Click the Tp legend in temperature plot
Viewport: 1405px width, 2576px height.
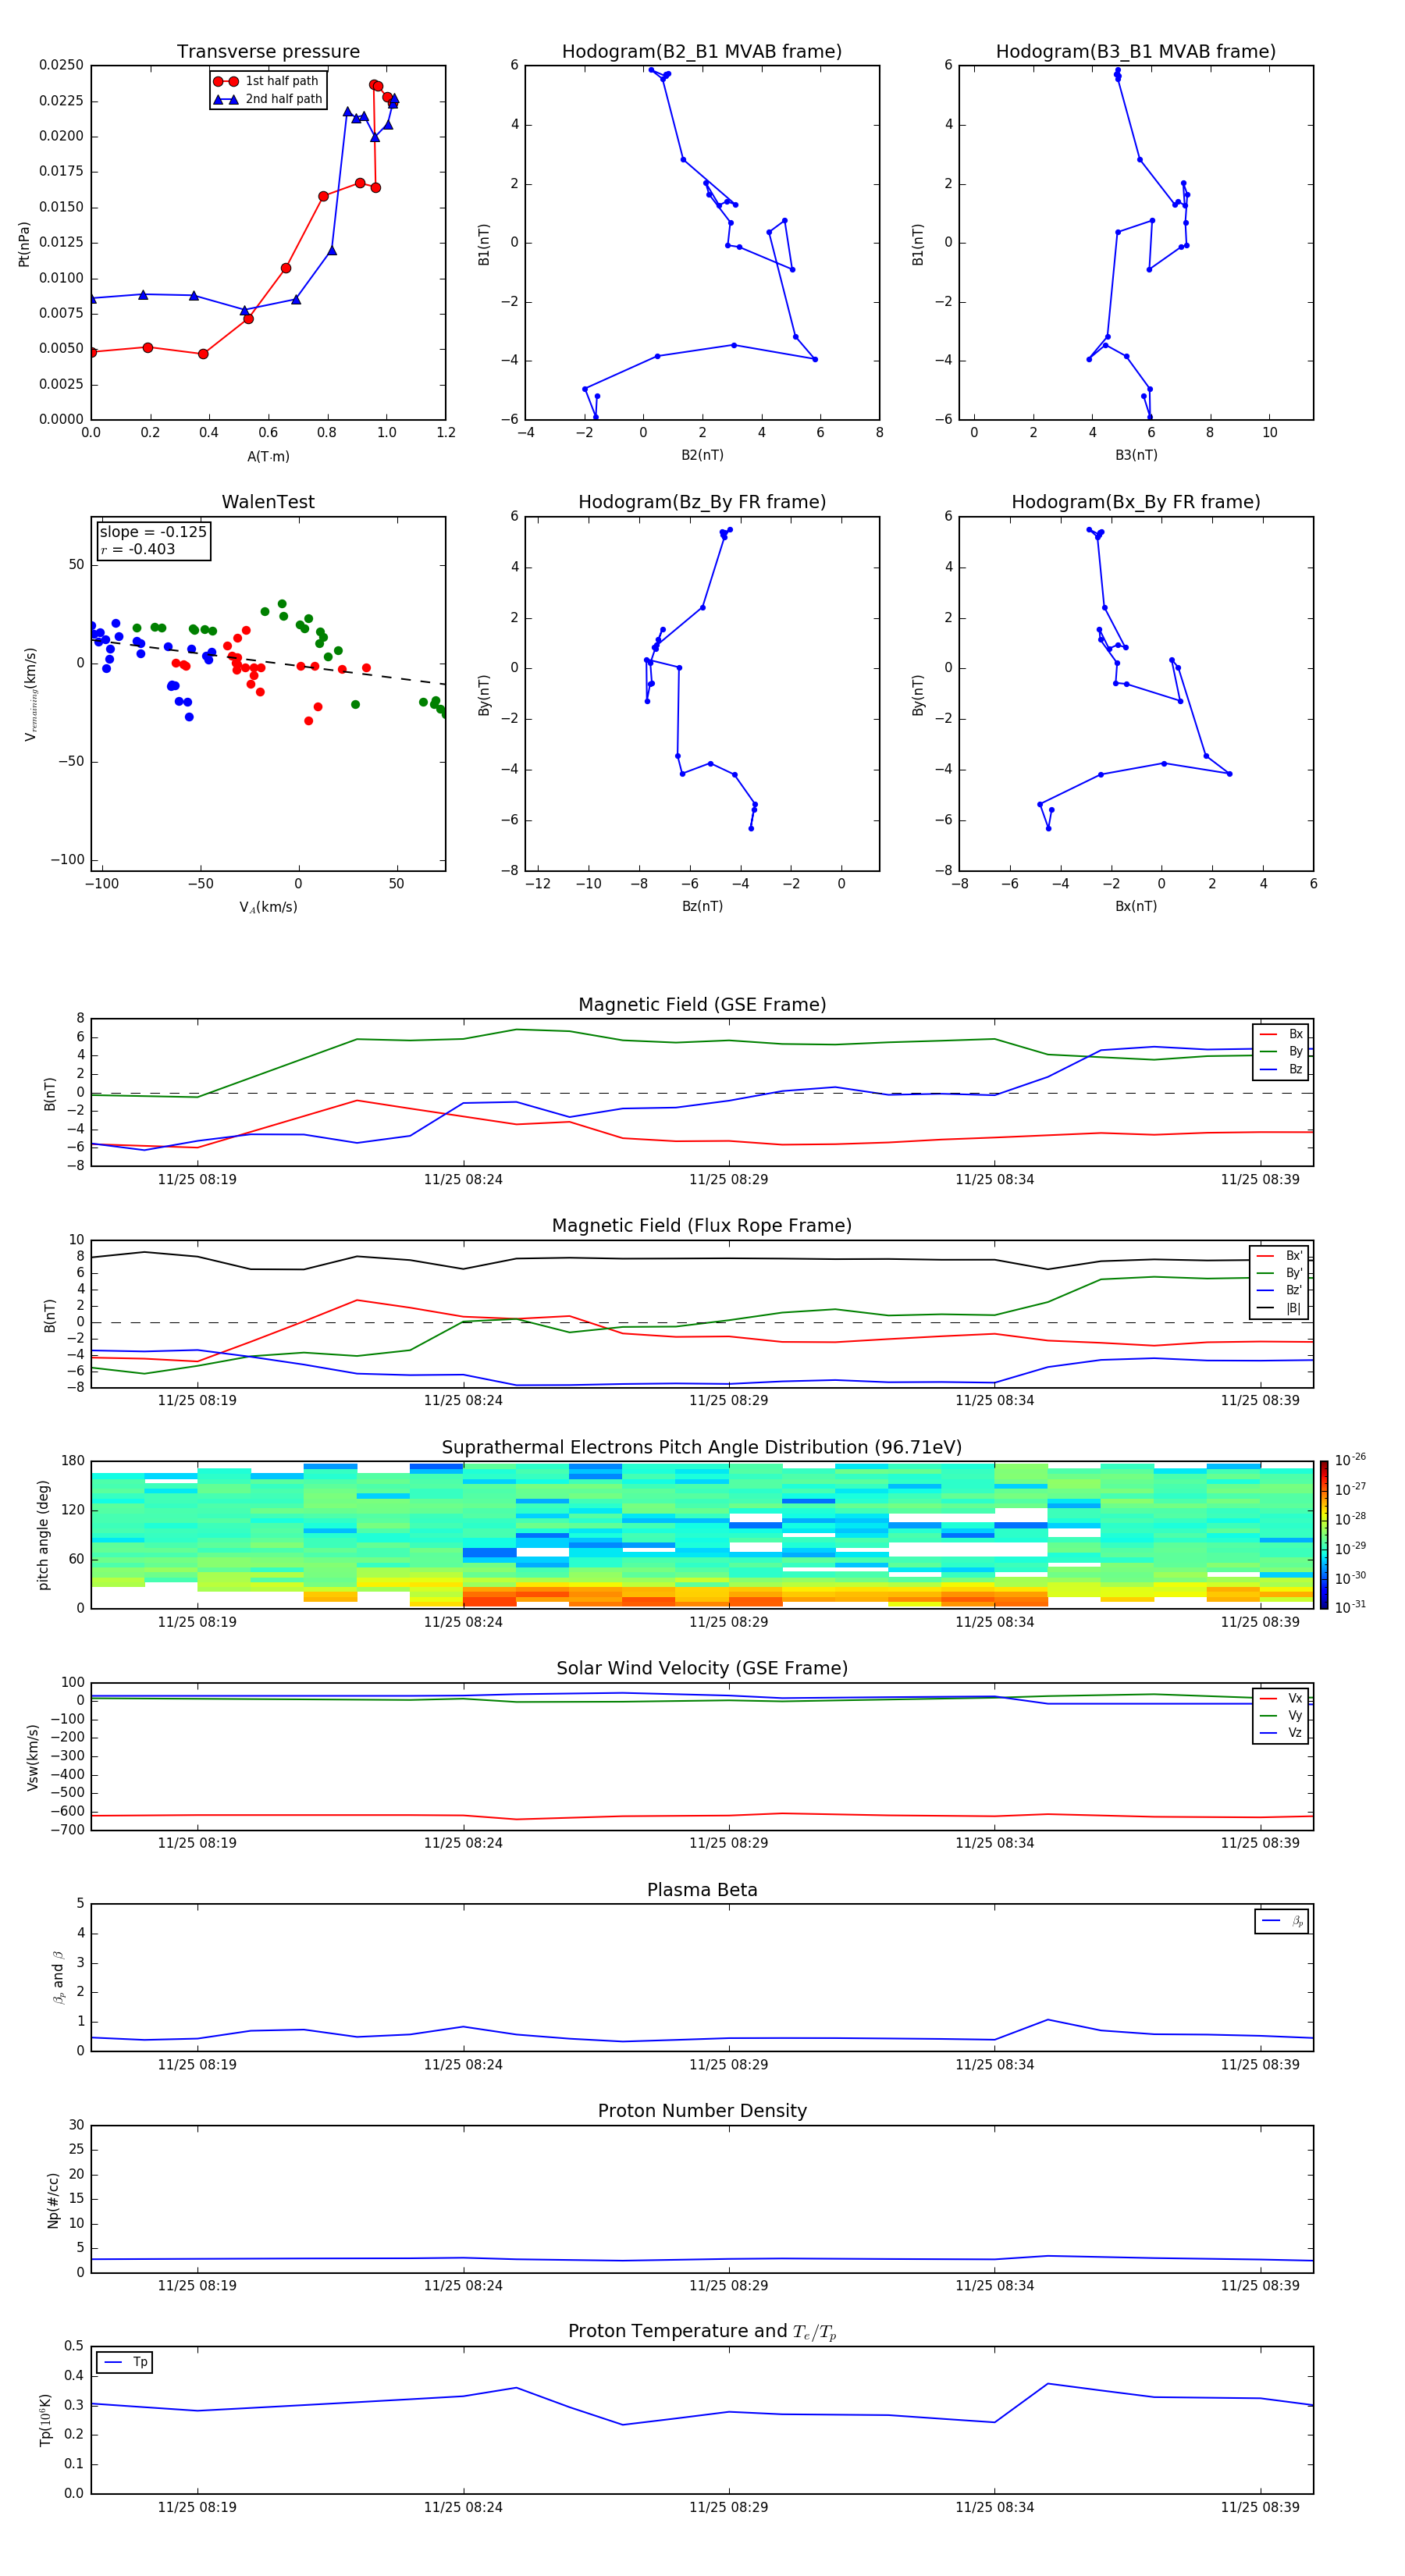[125, 2362]
